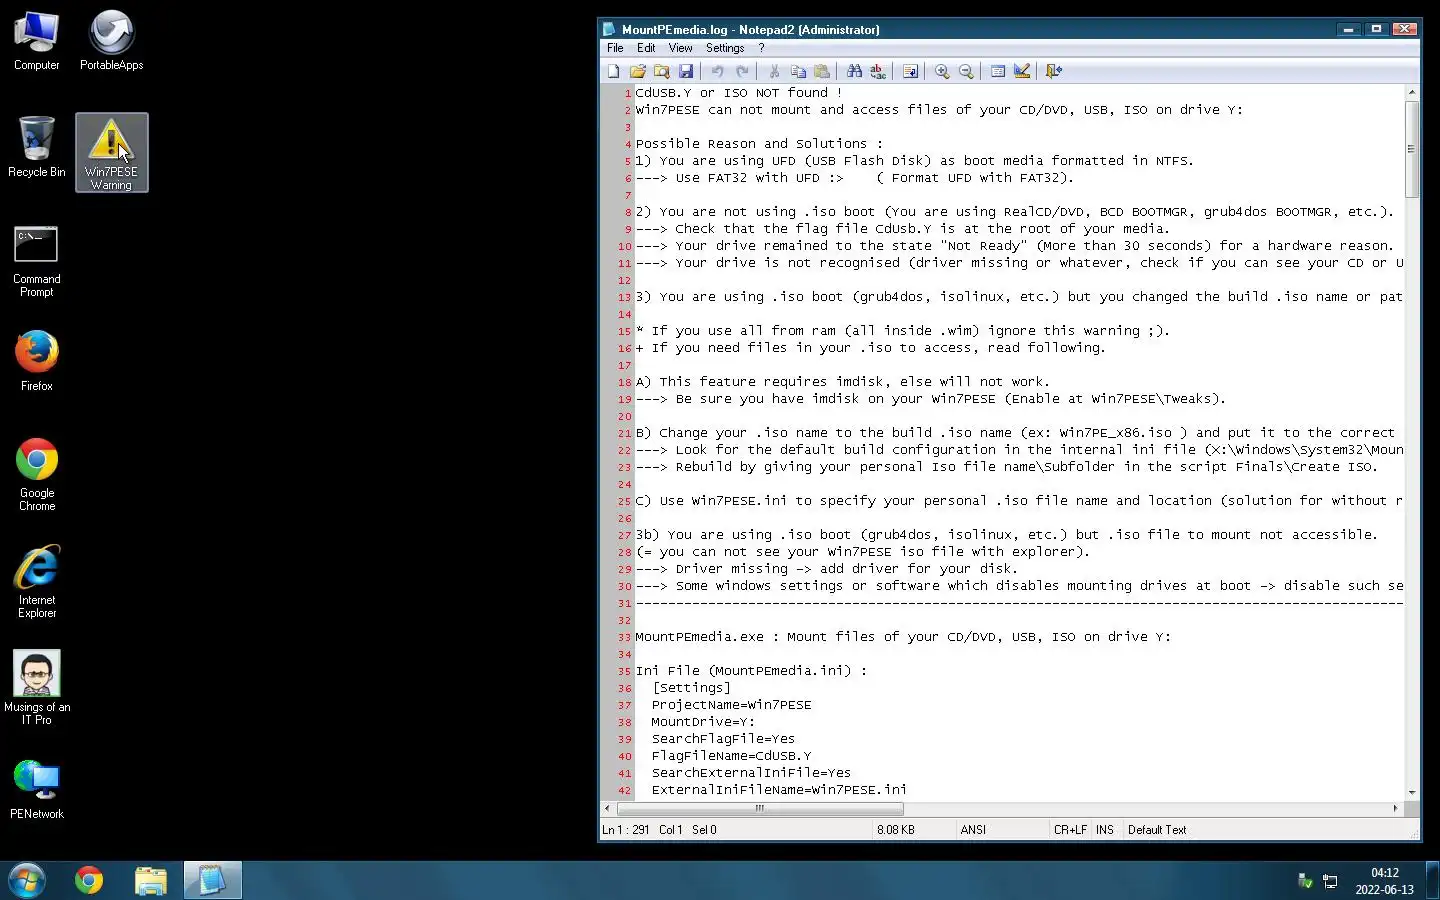
Task: Select the Internet Explorer desktop shortcut
Action: pos(37,582)
